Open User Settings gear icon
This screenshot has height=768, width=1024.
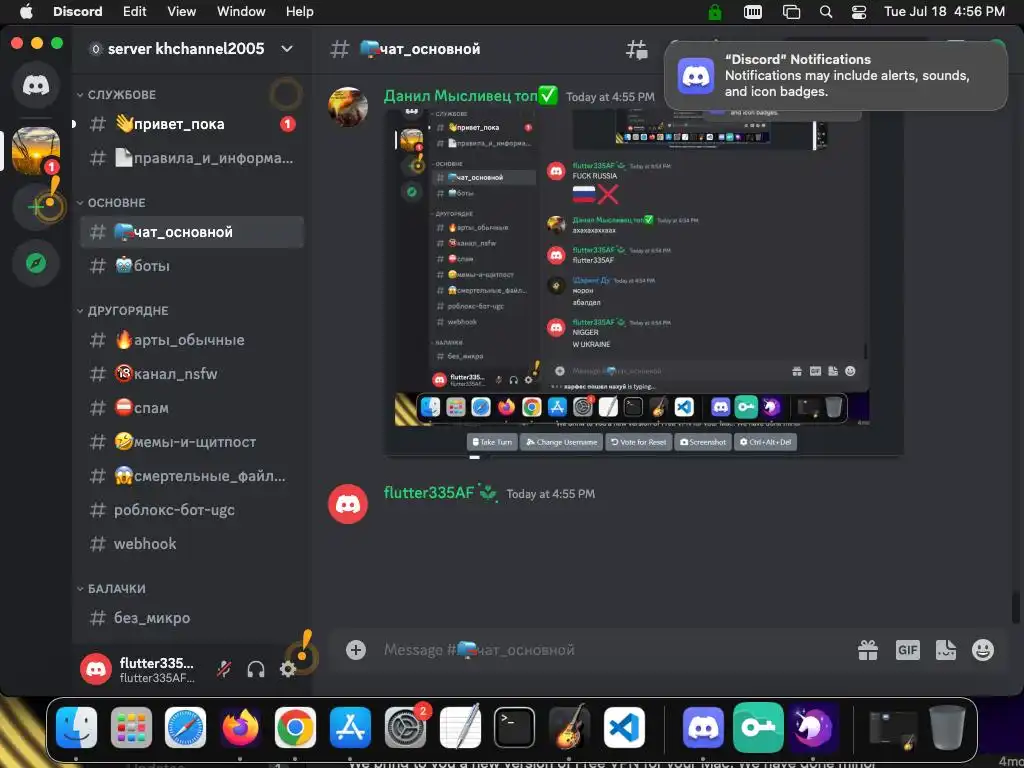point(288,669)
